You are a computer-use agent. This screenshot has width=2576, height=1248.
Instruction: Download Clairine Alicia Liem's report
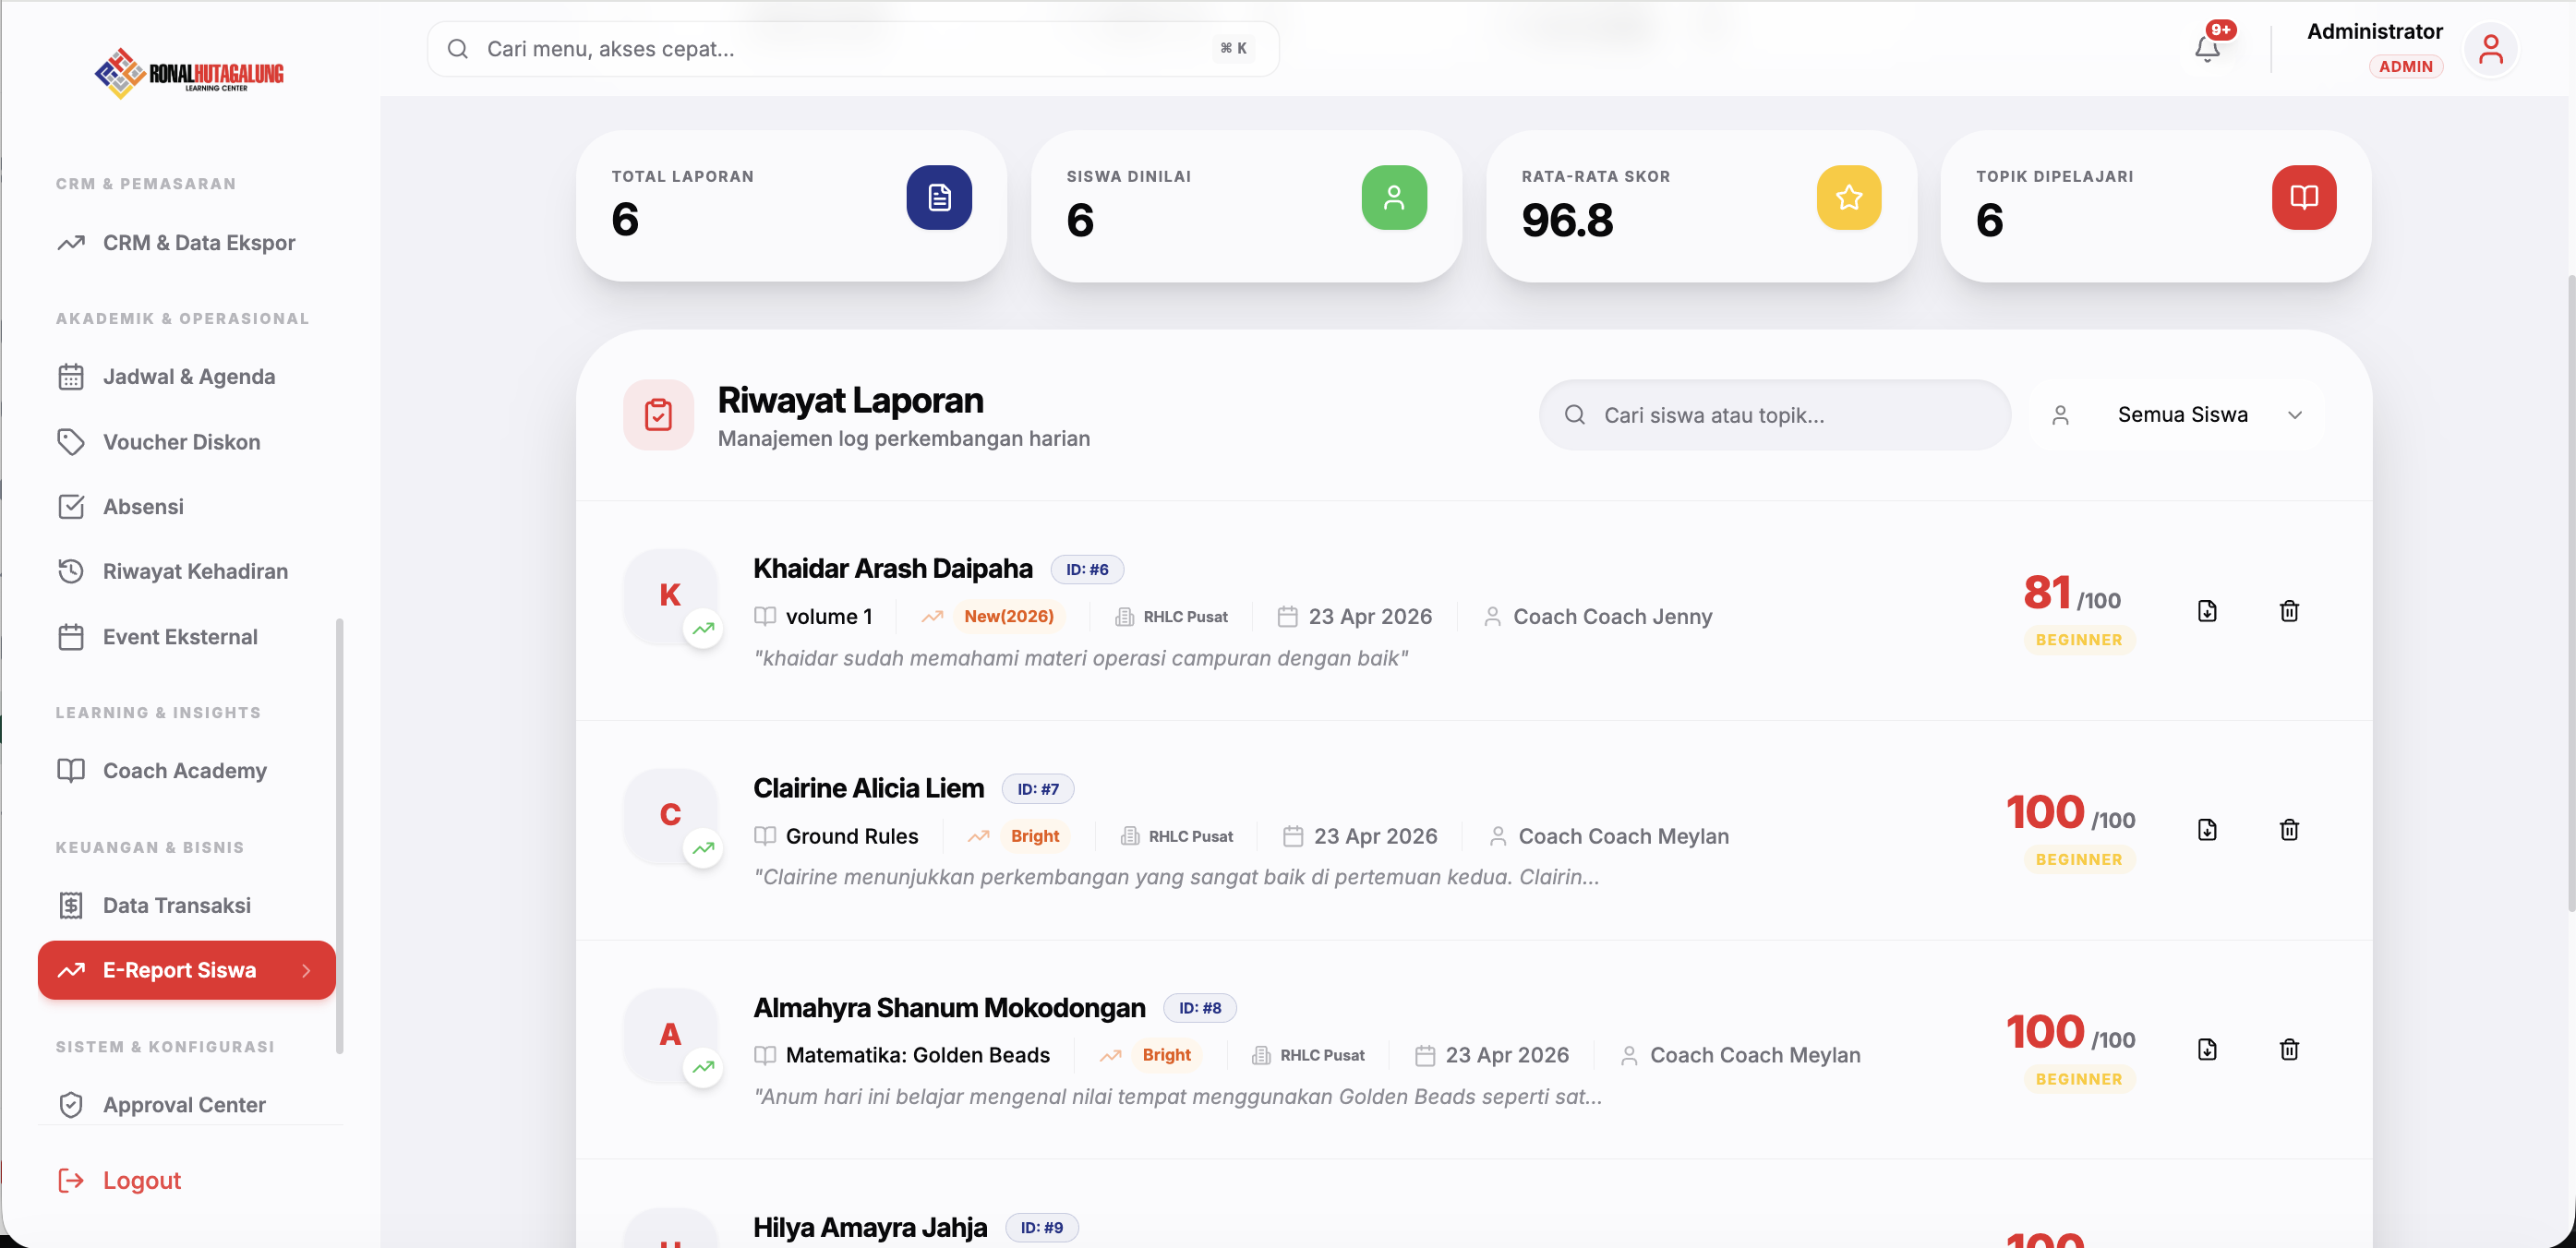(x=2207, y=830)
